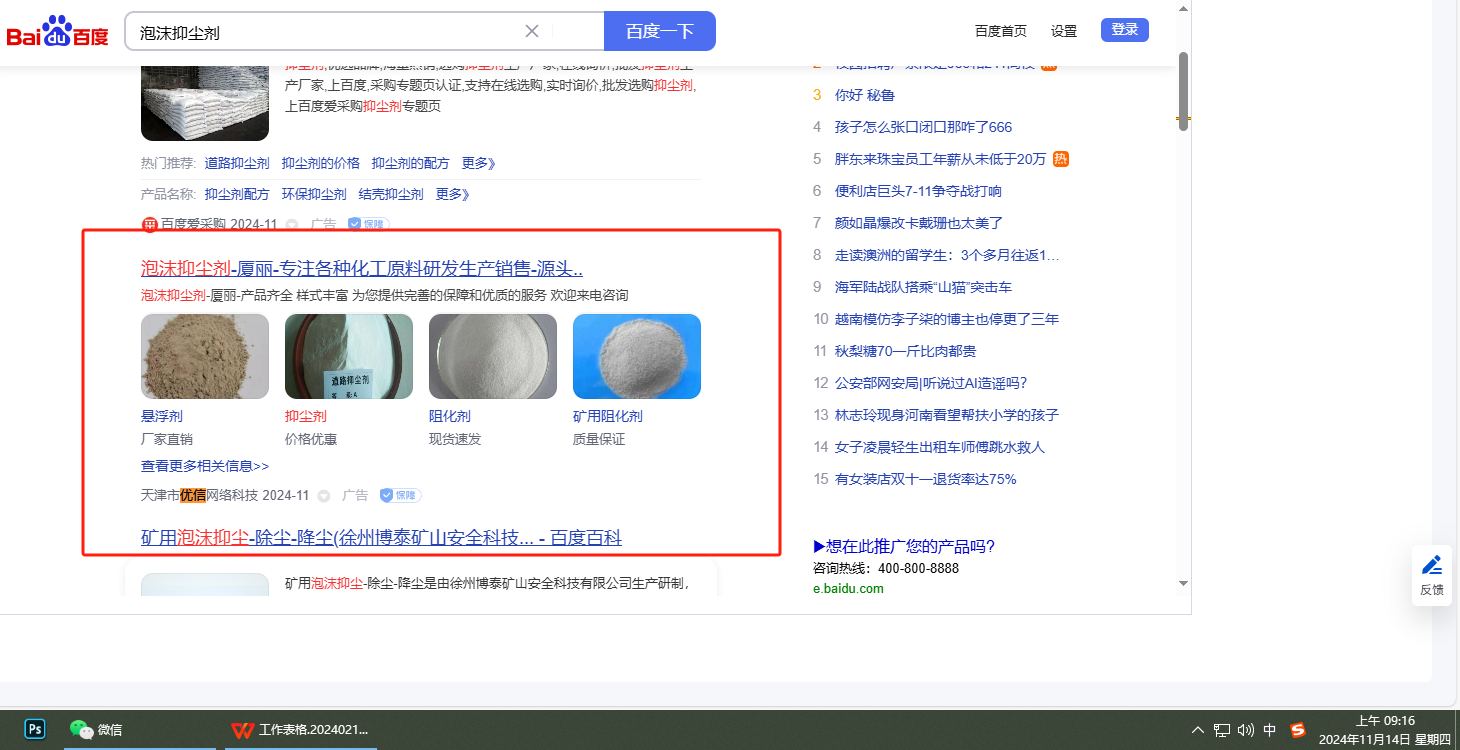The height and width of the screenshot is (750, 1460).
Task: Toggle the 中 input language indicator
Action: pos(1270,730)
